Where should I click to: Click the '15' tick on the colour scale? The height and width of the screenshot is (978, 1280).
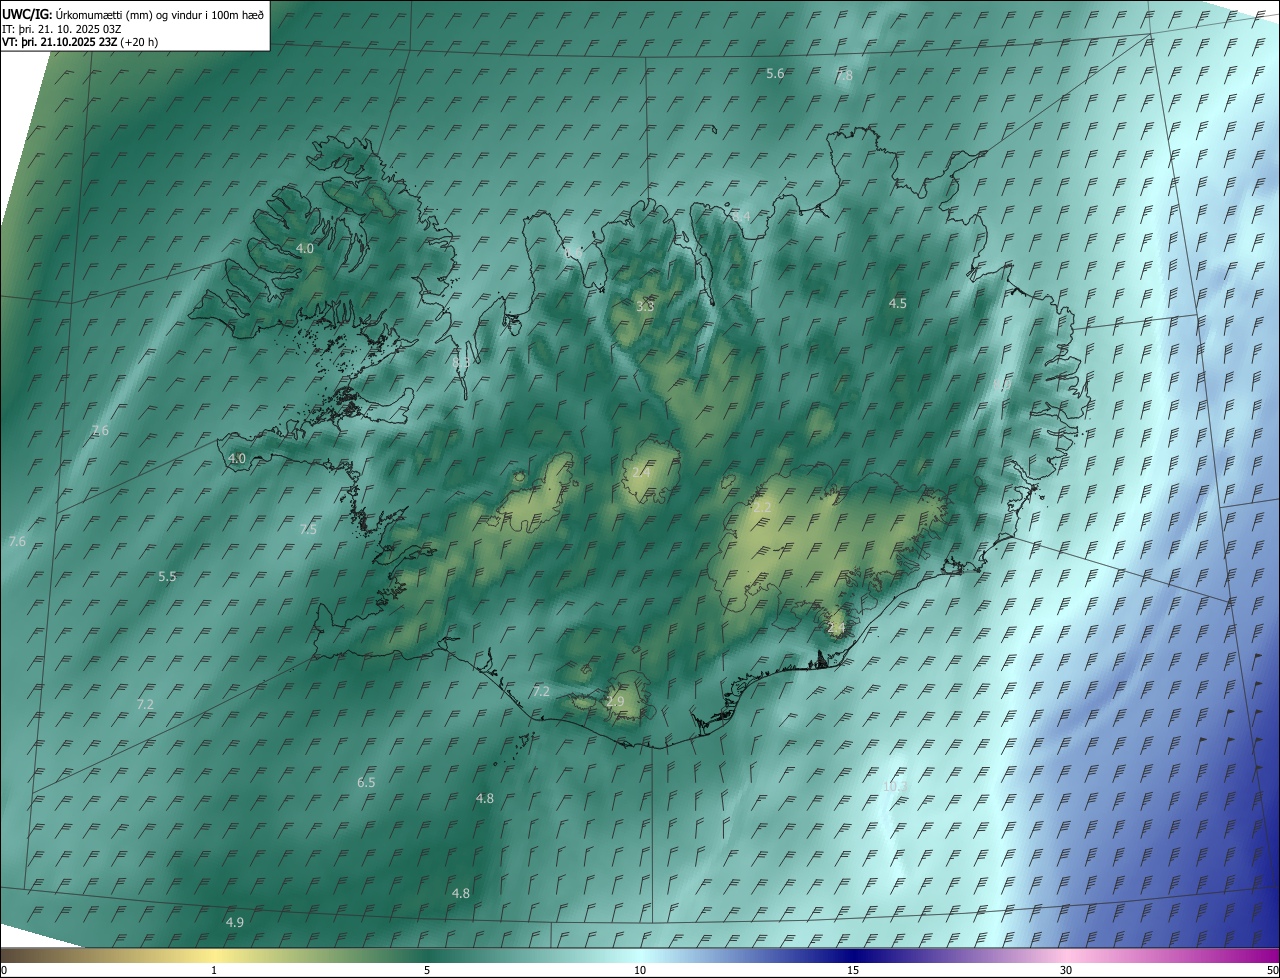coord(853,970)
